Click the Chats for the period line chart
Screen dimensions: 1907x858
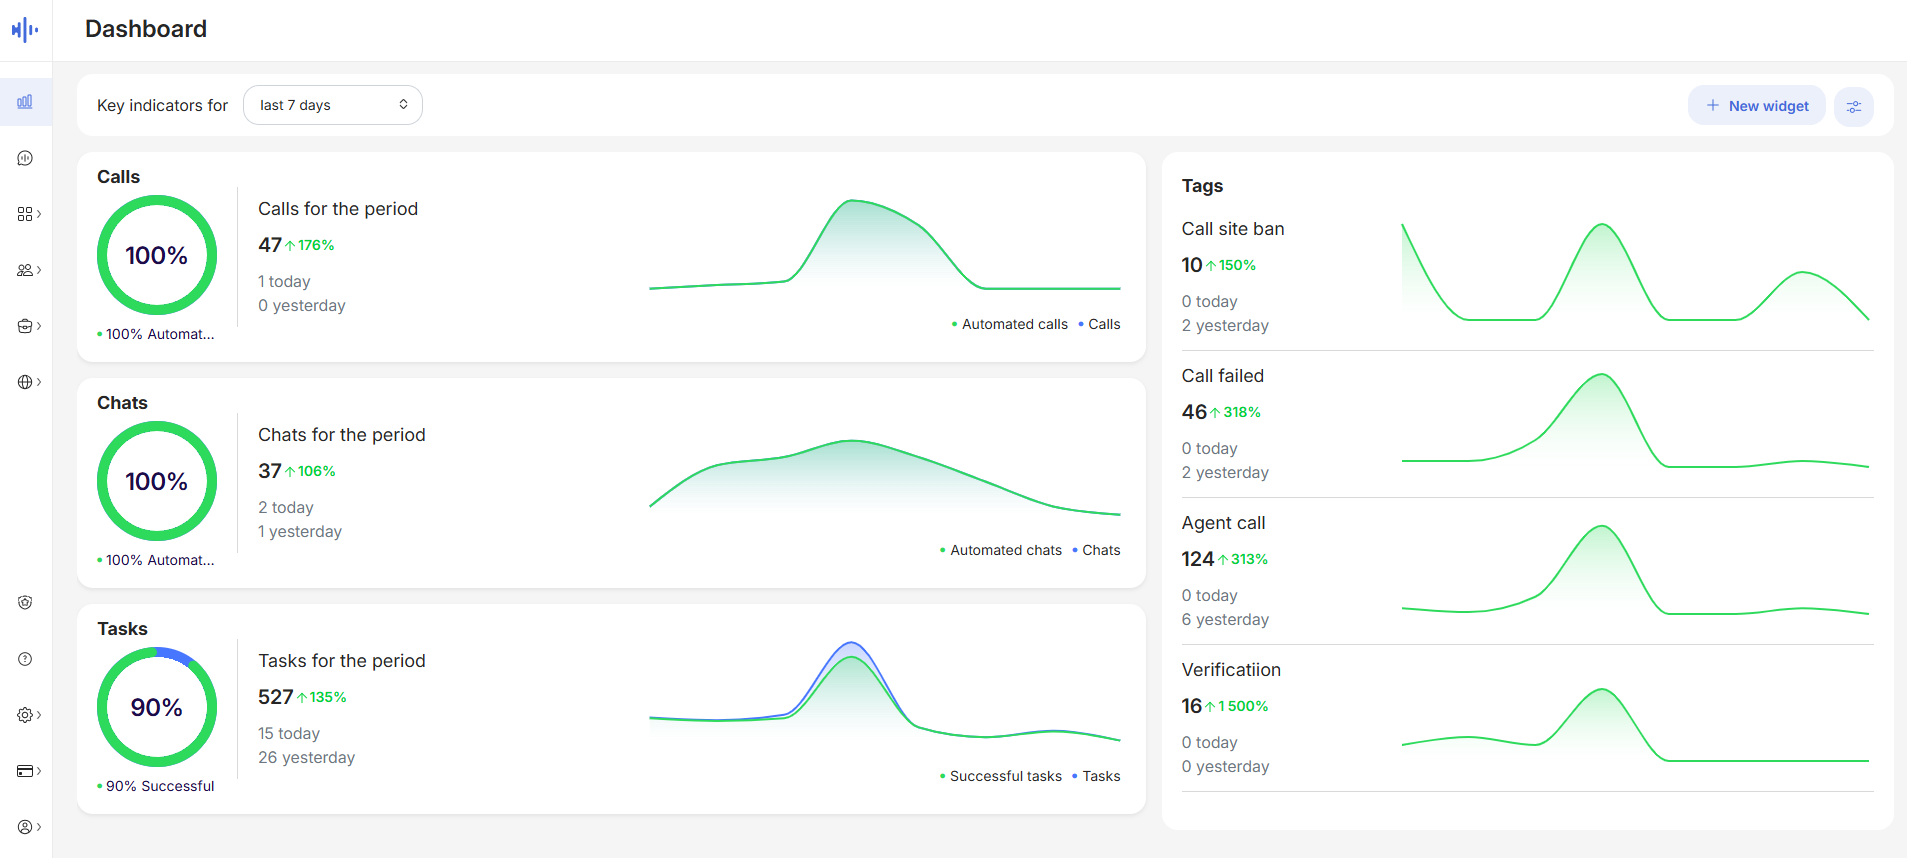click(885, 477)
